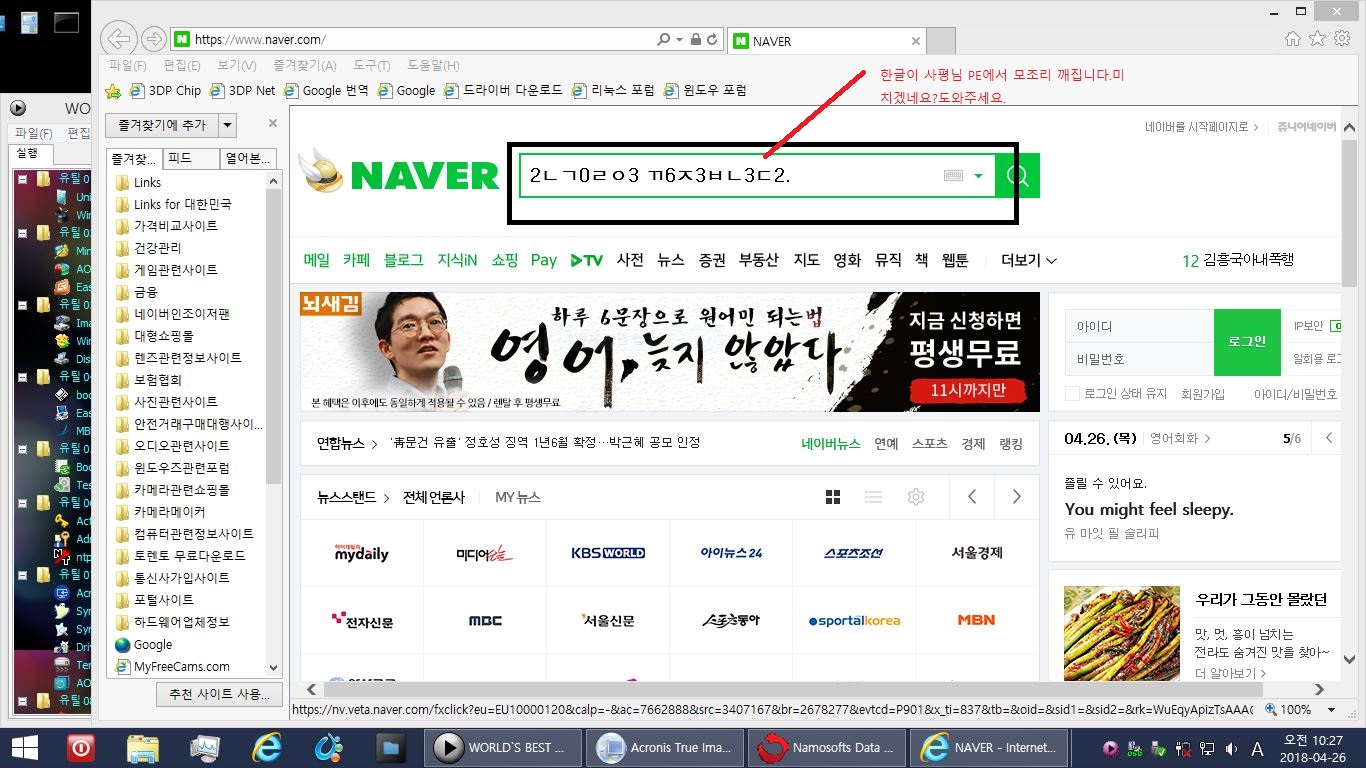
Task: Click 추천 사이트 사용 button
Action: click(x=220, y=694)
